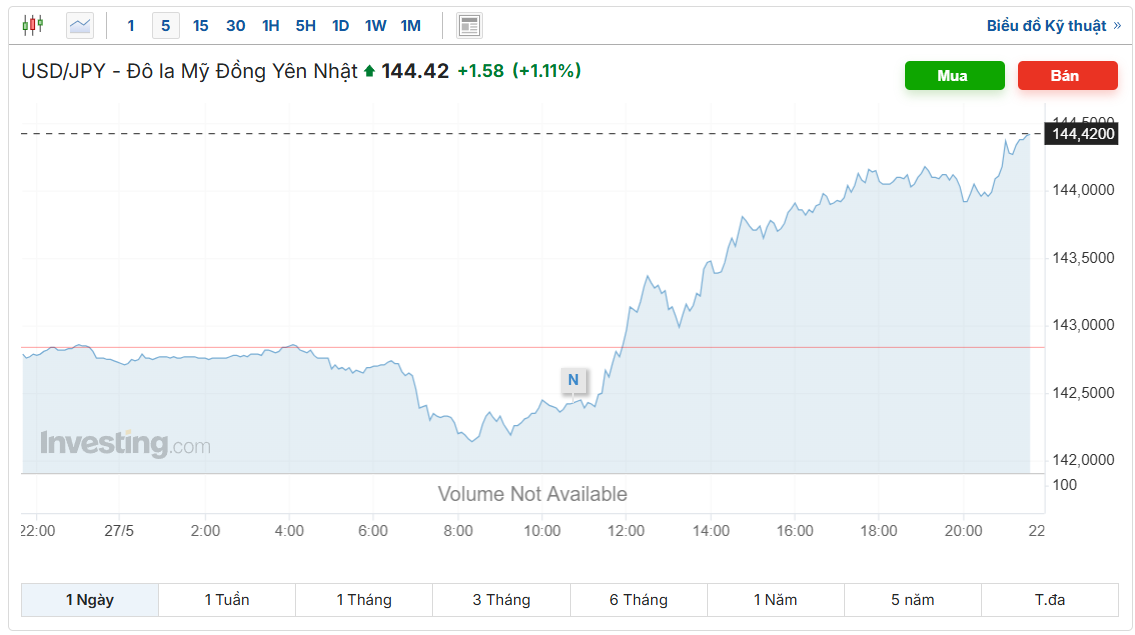Switch to the 3 Tháng range tab
Viewport: 1135px width, 635px height.
[x=501, y=600]
